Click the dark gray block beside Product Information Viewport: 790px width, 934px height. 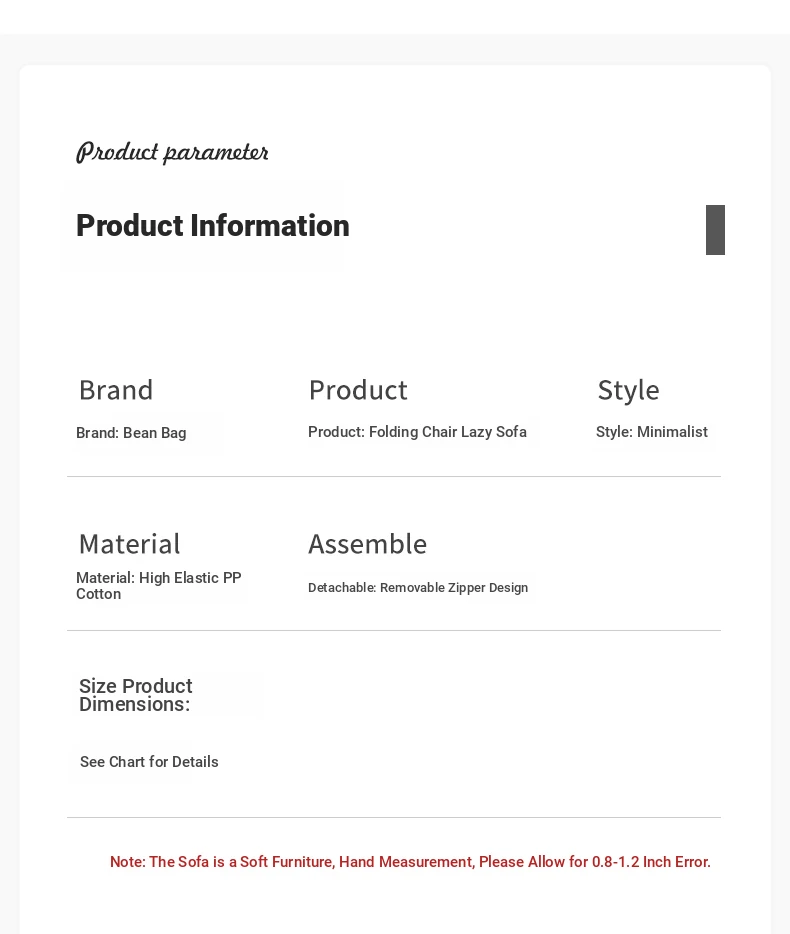click(x=715, y=230)
